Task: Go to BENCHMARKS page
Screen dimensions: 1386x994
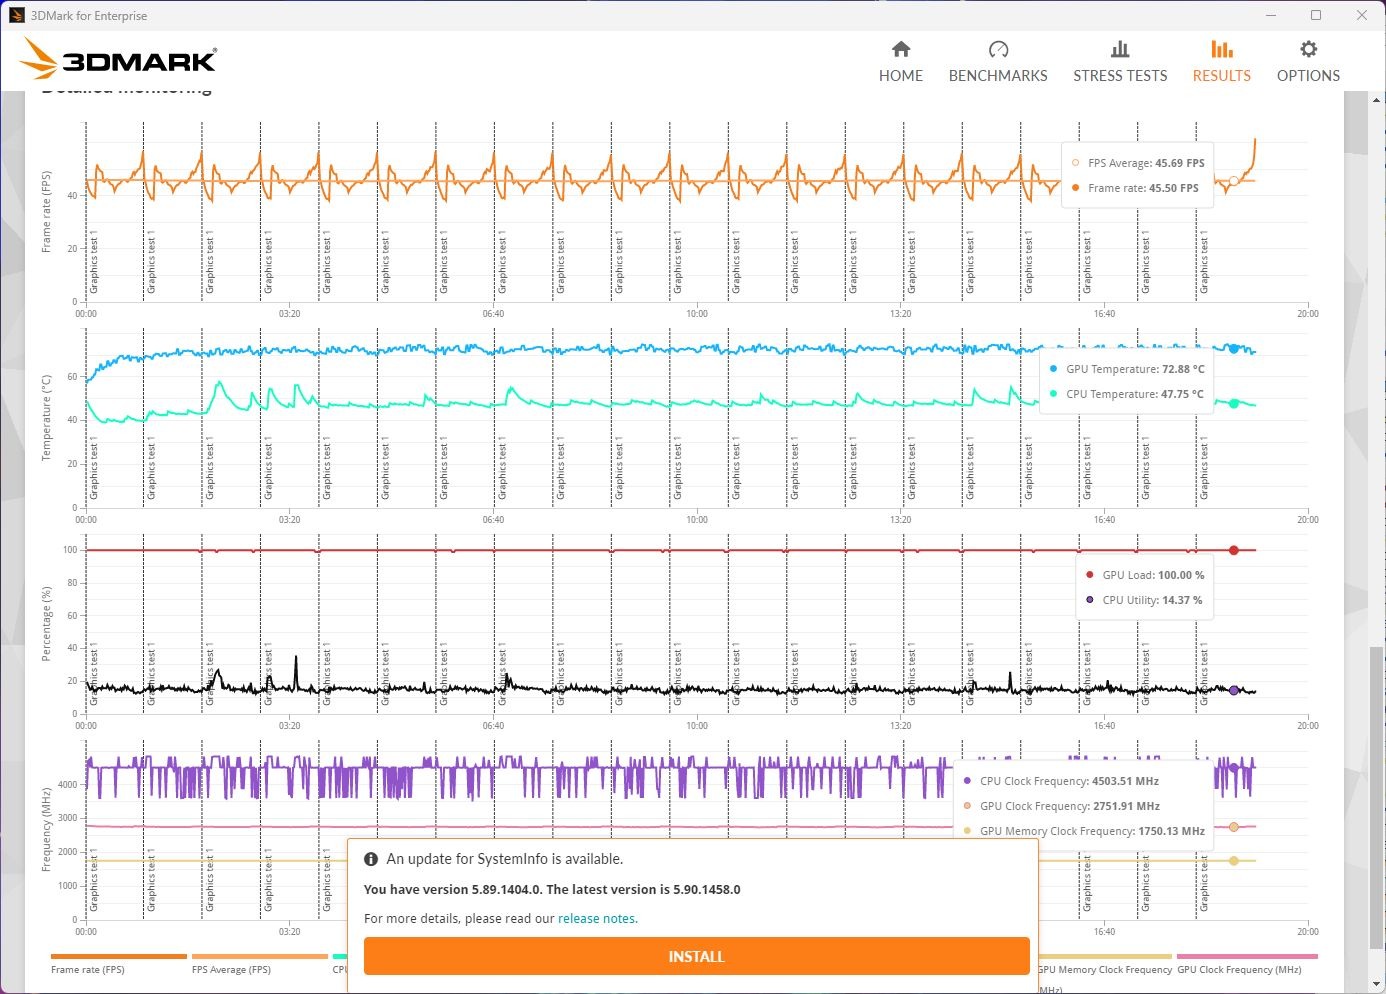Action: click(997, 62)
